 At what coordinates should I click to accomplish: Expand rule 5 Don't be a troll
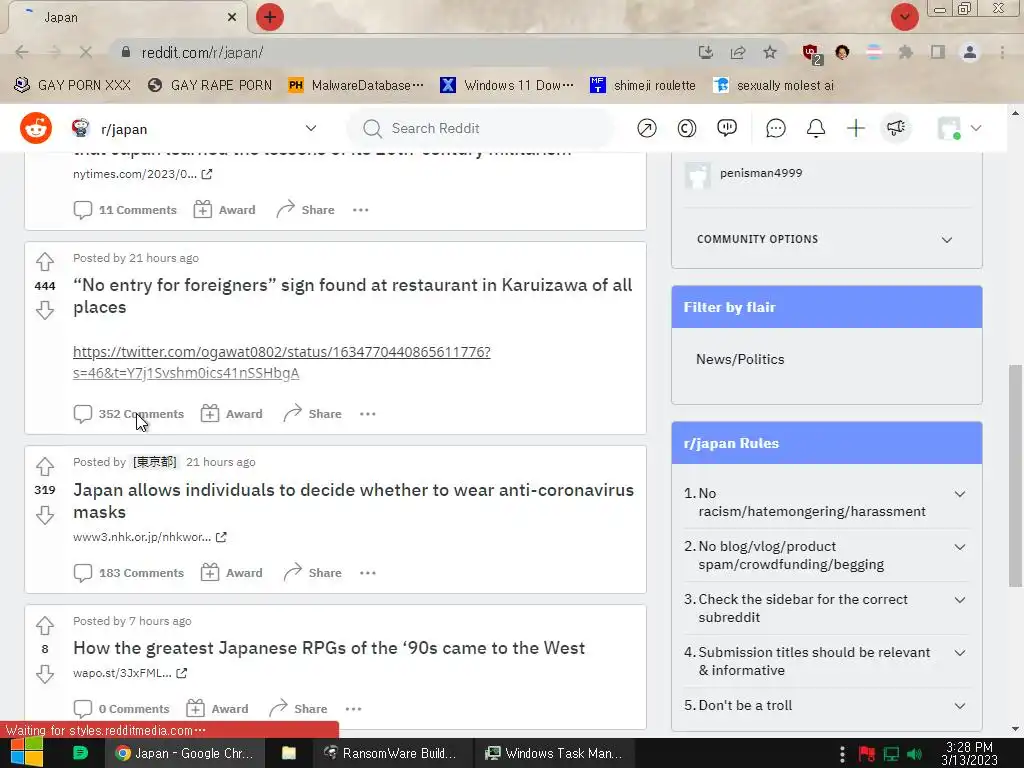(x=826, y=705)
